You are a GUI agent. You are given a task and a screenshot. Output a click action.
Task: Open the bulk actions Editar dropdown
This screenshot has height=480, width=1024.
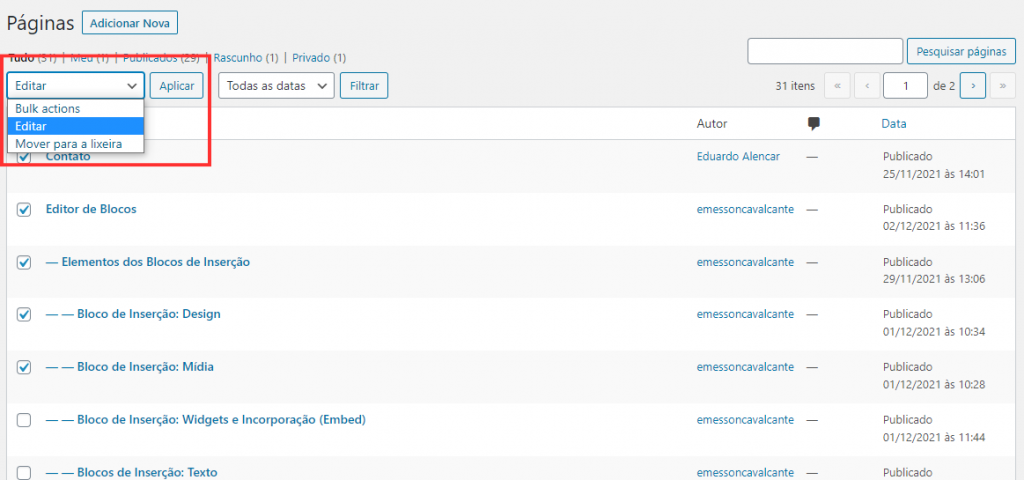point(76,86)
